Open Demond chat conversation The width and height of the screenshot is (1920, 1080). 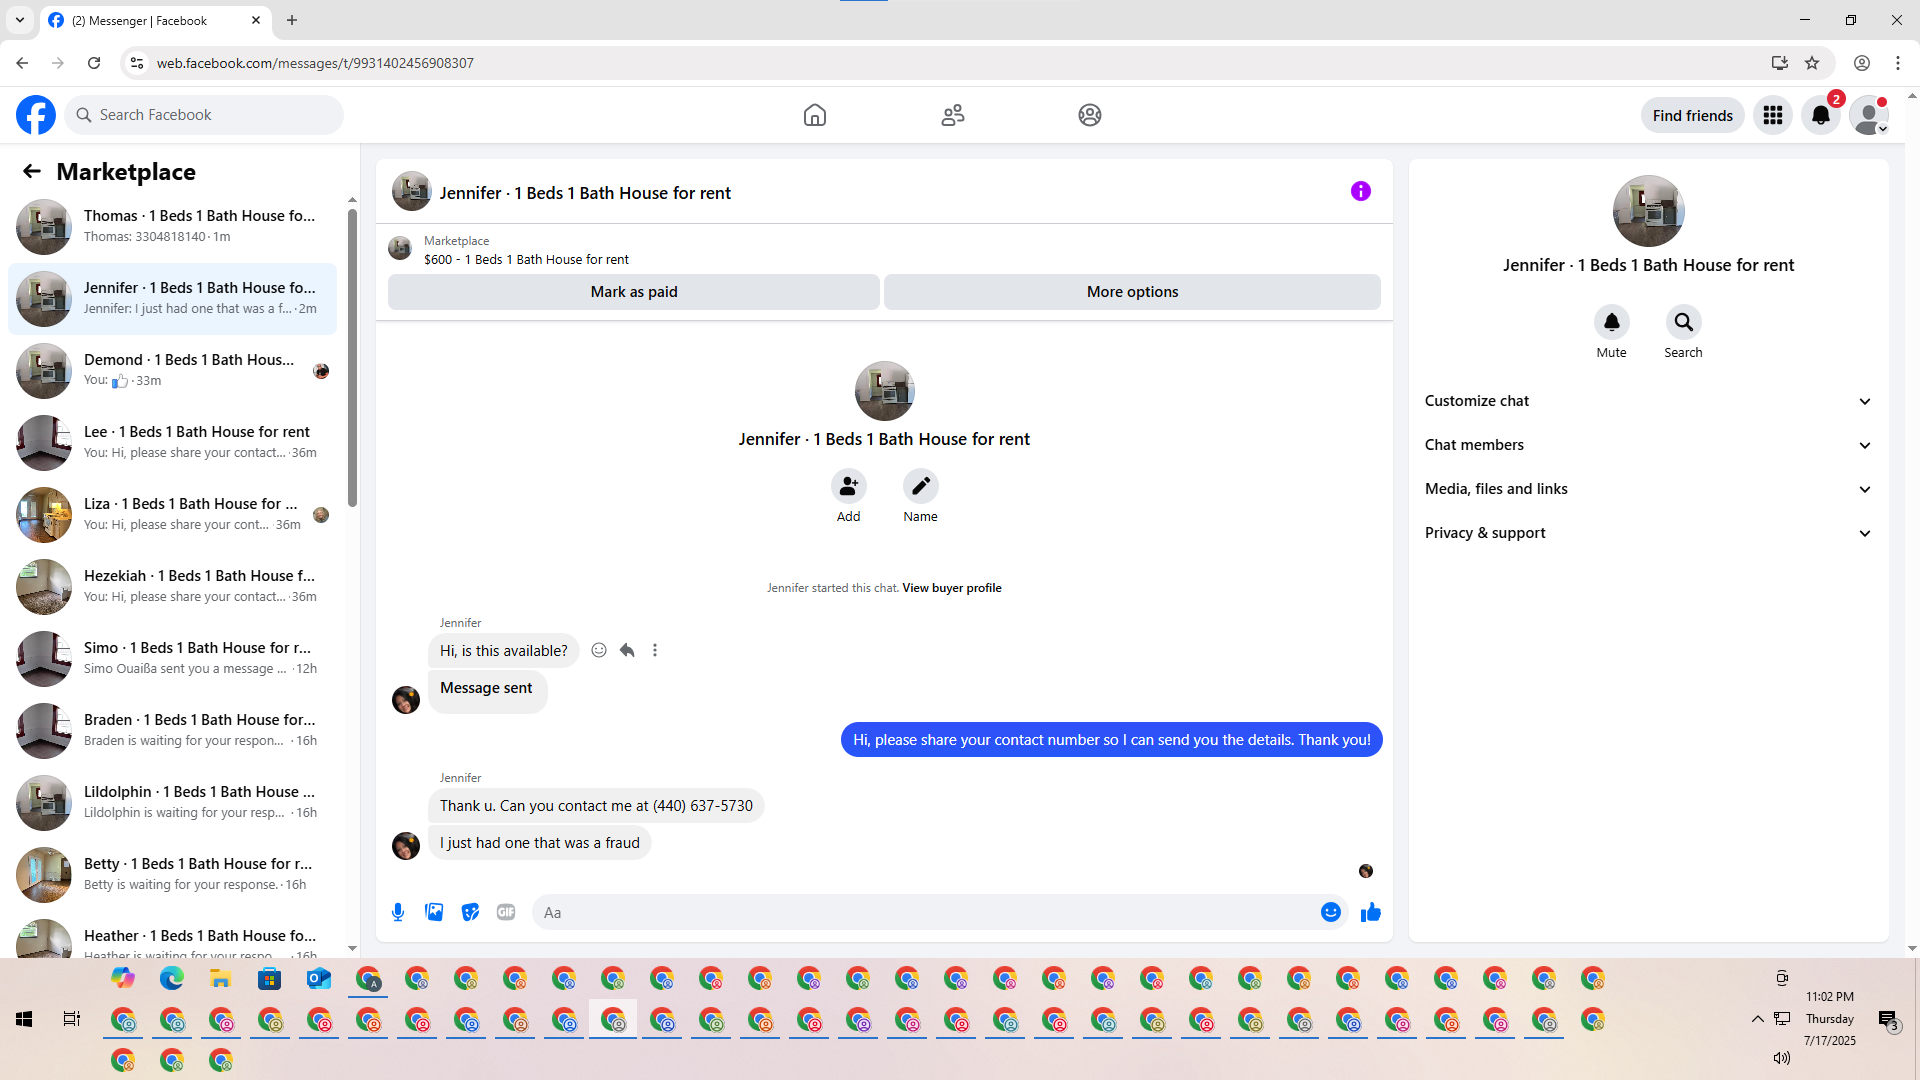click(172, 371)
